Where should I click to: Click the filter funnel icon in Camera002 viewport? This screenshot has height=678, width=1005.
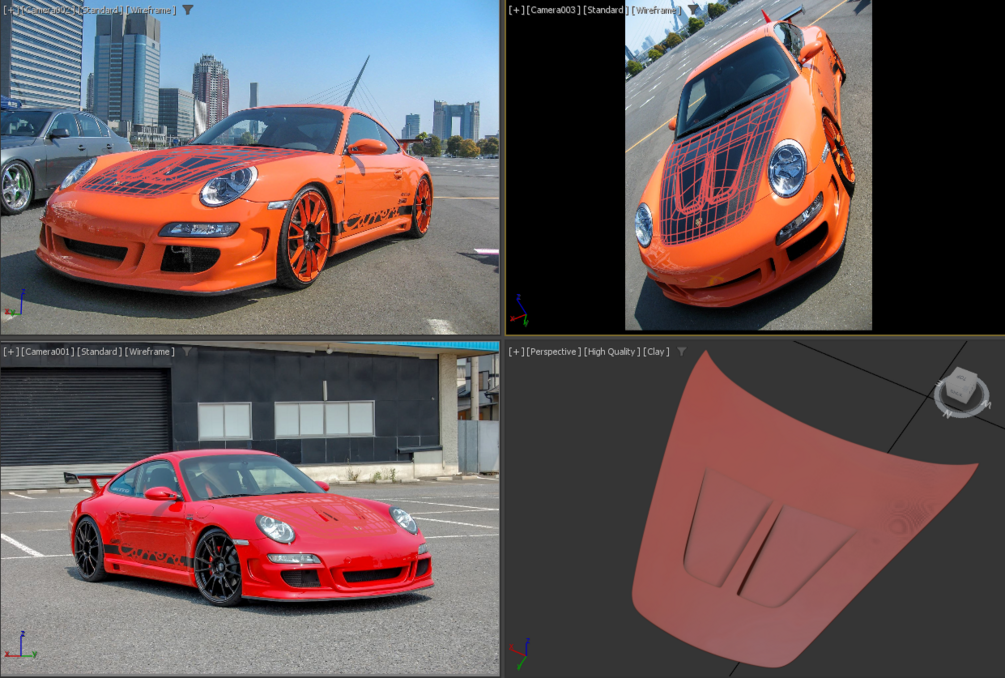point(188,10)
